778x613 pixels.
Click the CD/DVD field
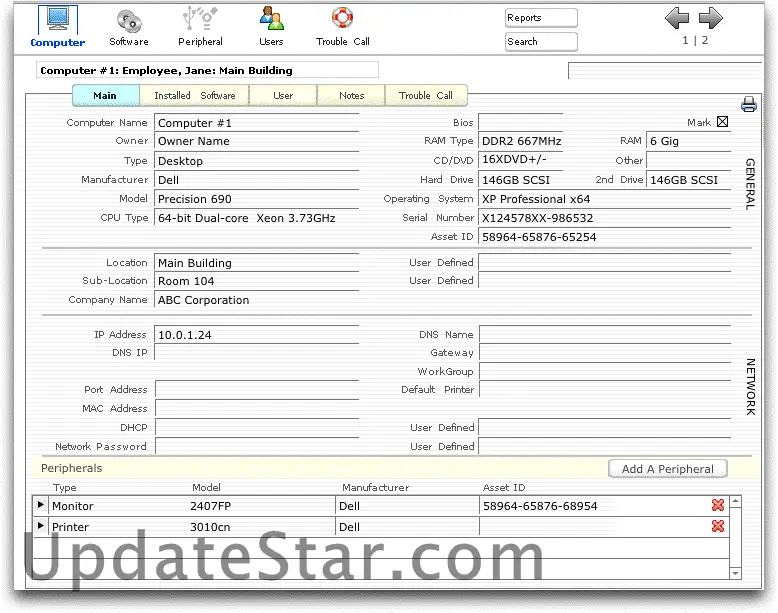(x=520, y=160)
